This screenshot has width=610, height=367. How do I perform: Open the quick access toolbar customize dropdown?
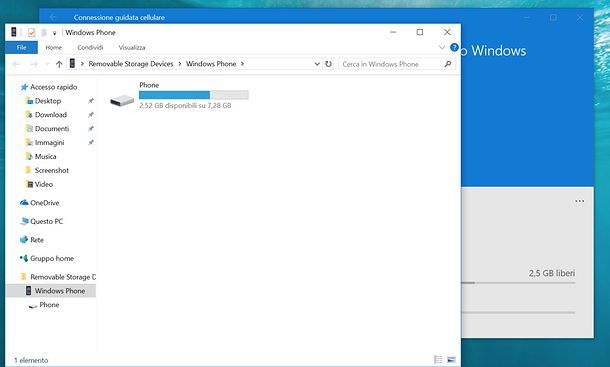point(54,33)
